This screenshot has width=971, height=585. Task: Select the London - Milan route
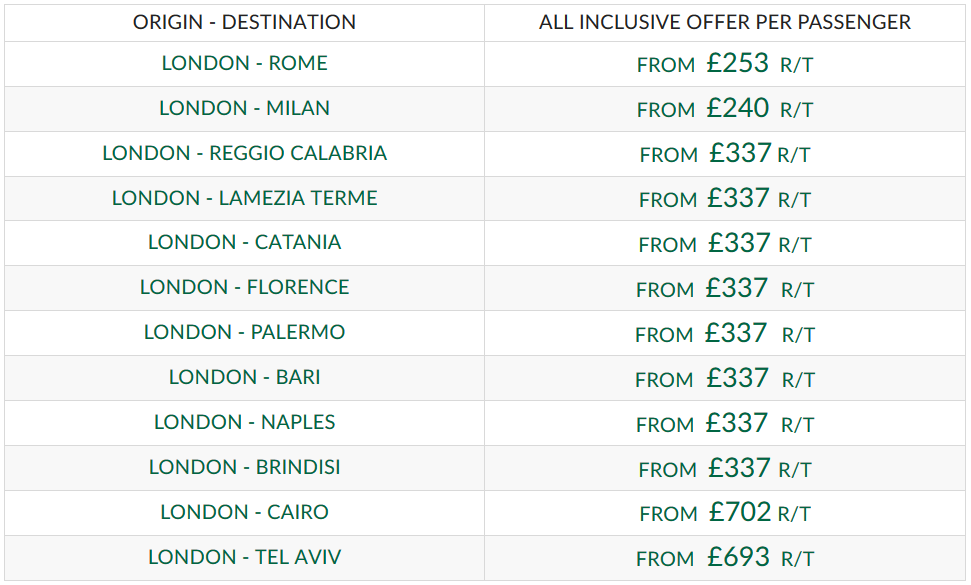(x=244, y=108)
